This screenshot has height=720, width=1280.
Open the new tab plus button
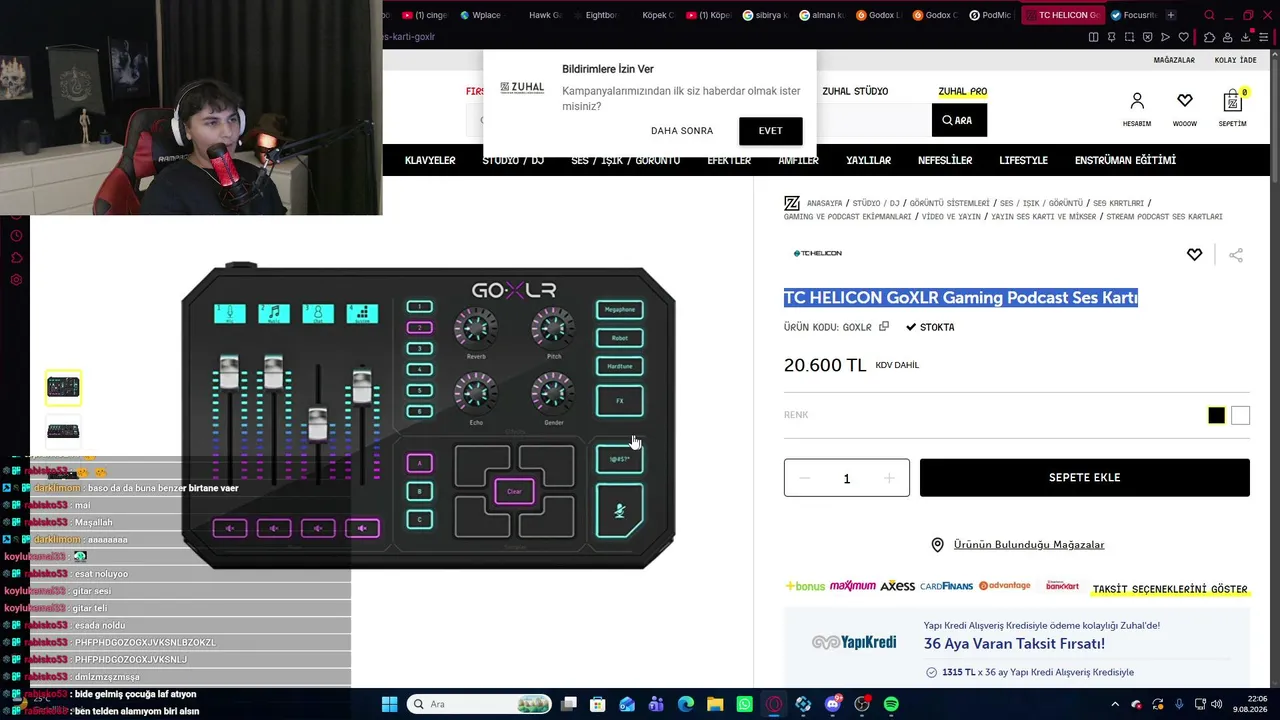point(1171,15)
